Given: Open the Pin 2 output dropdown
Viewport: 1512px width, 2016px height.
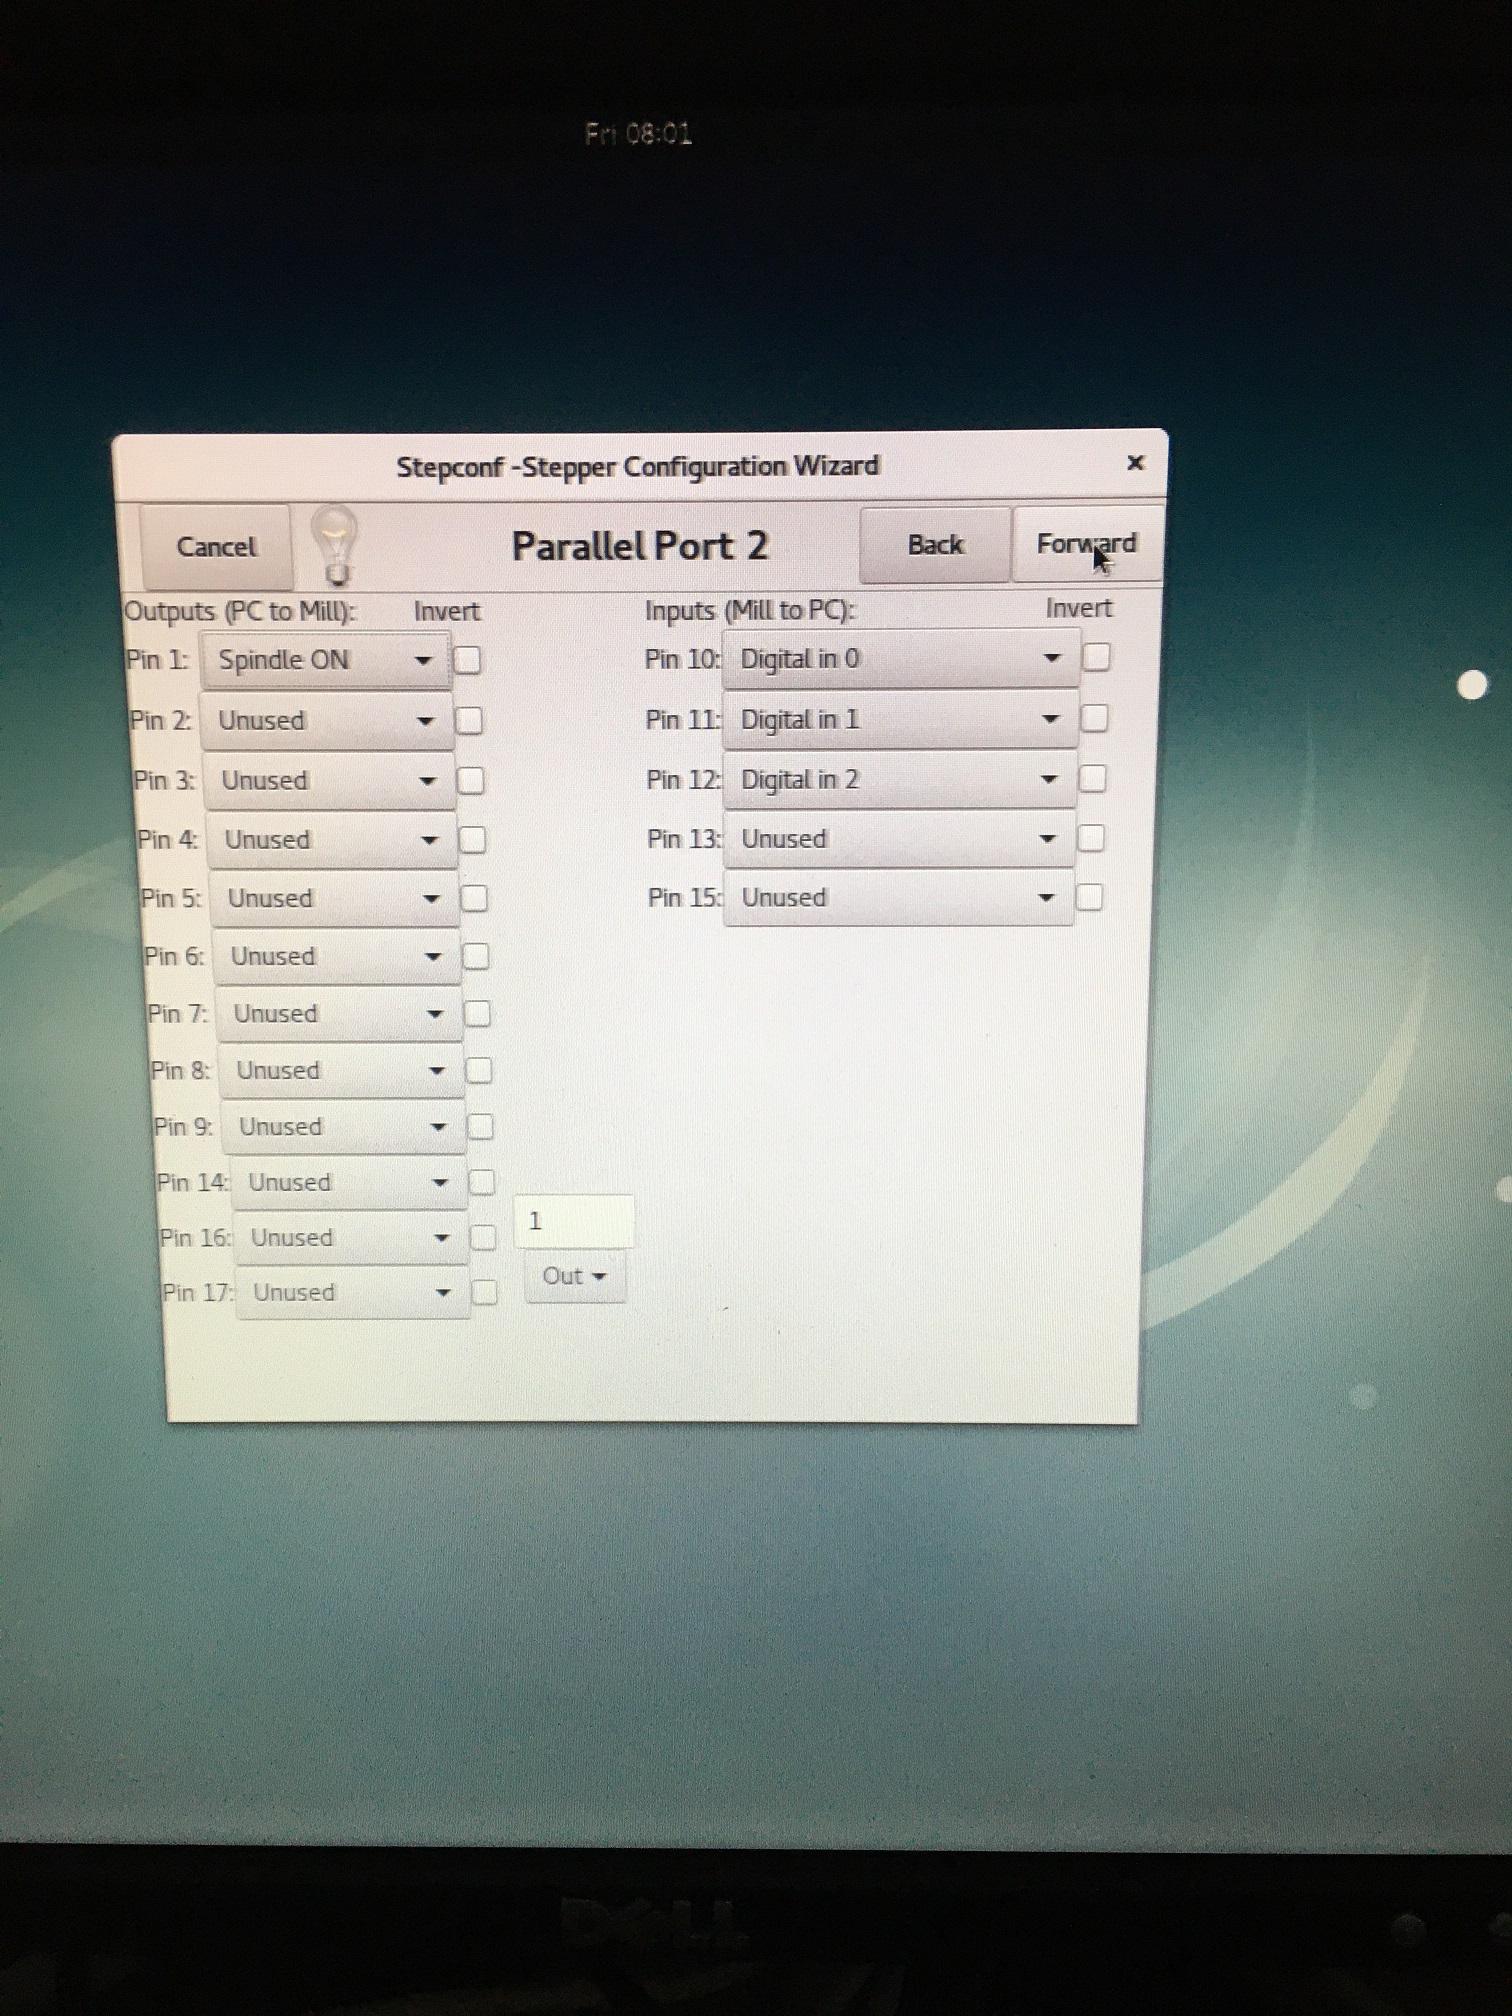Looking at the screenshot, I should click(327, 721).
